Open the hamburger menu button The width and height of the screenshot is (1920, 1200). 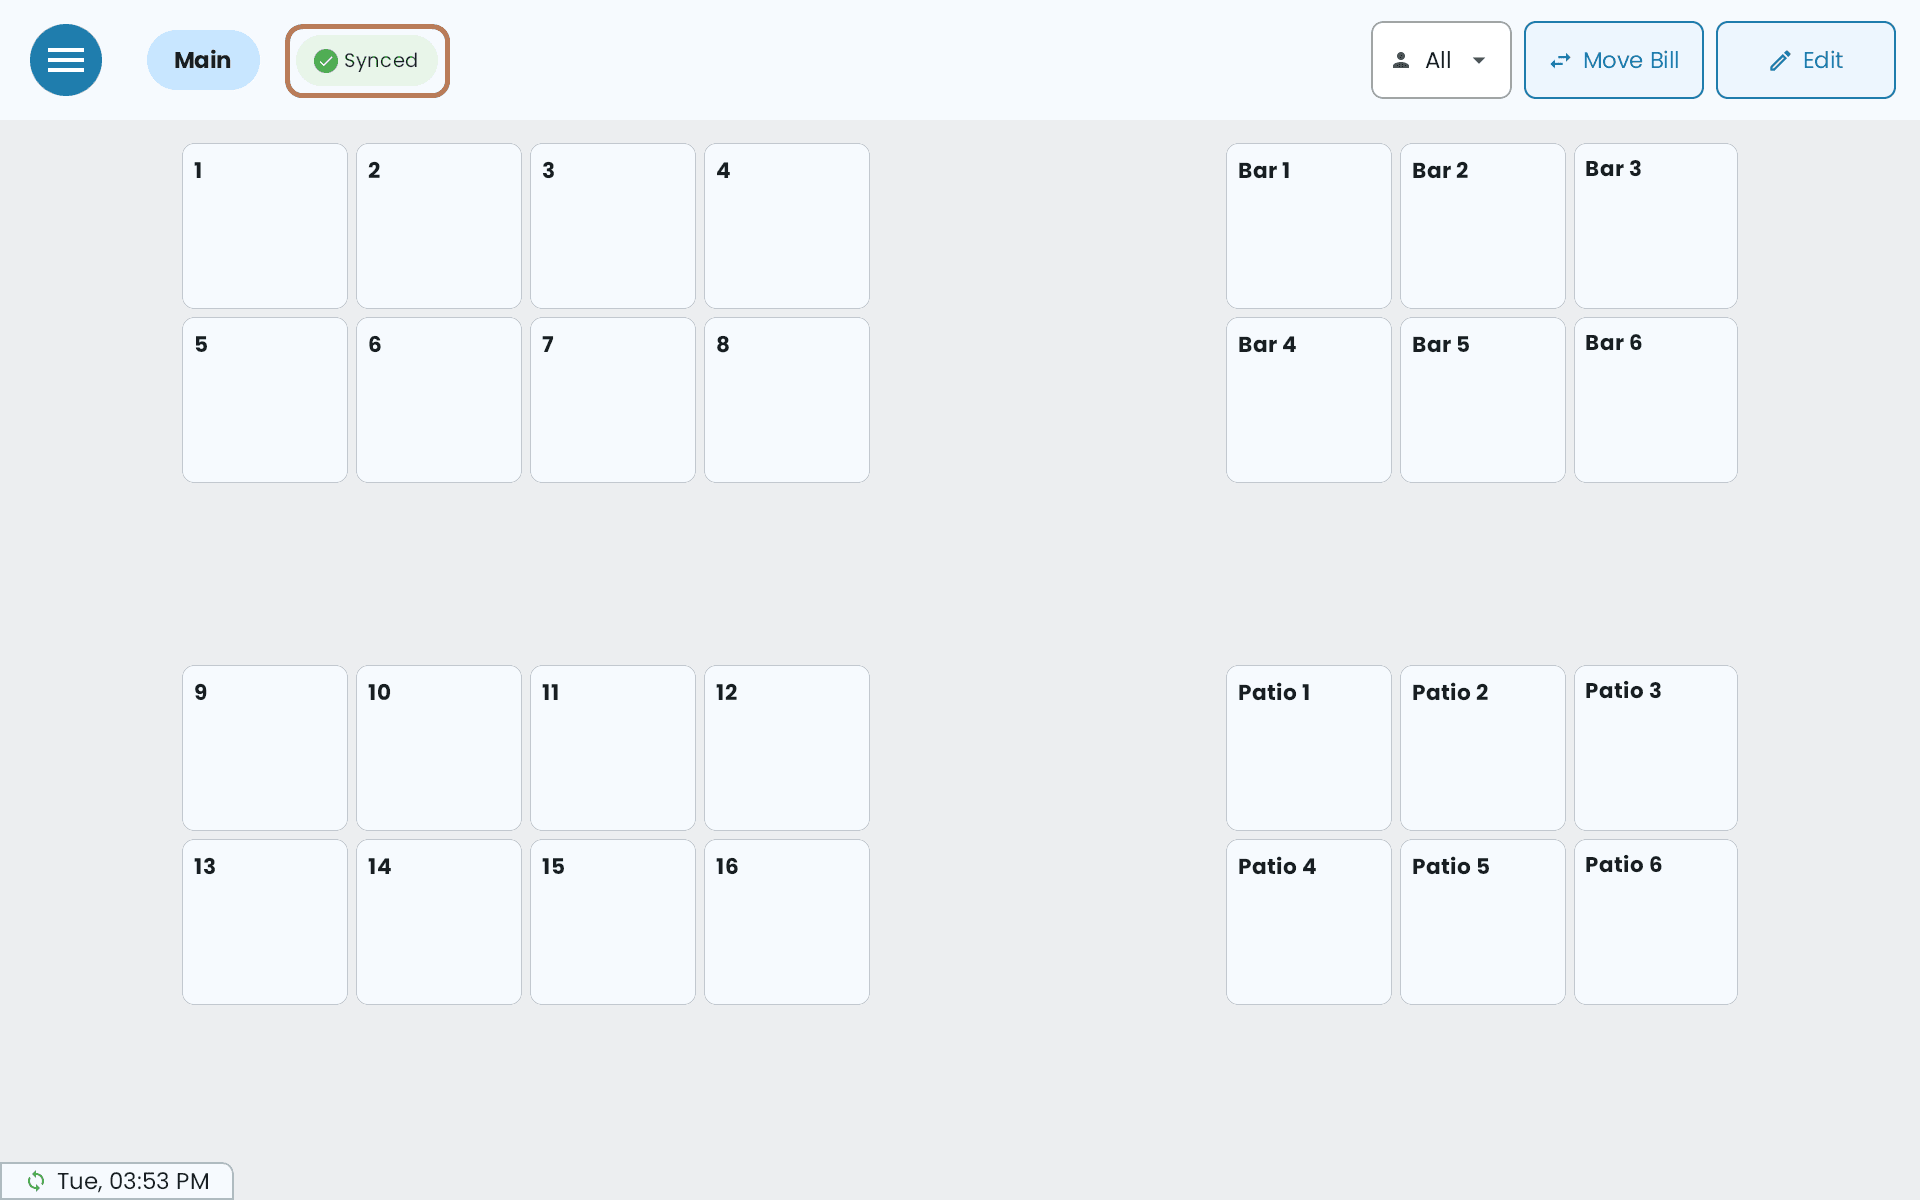click(66, 60)
